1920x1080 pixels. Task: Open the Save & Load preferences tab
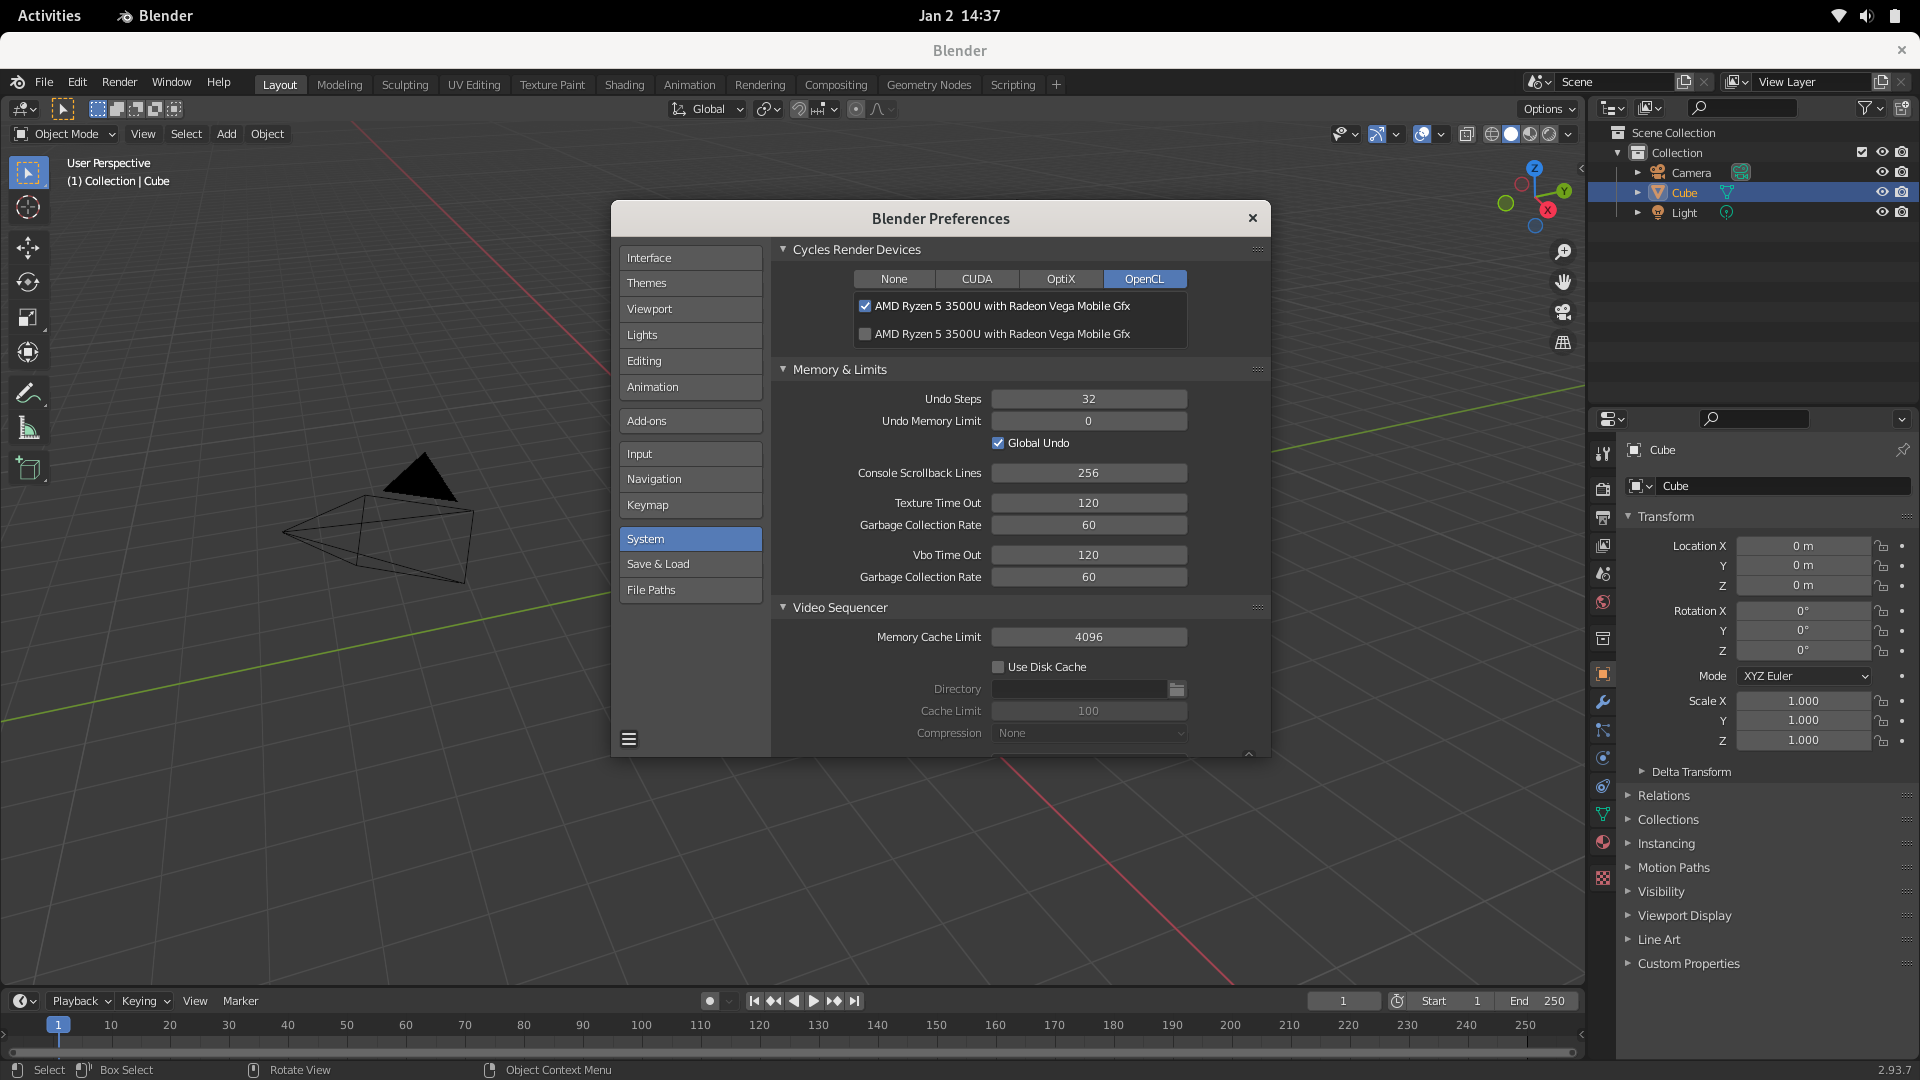(x=690, y=564)
